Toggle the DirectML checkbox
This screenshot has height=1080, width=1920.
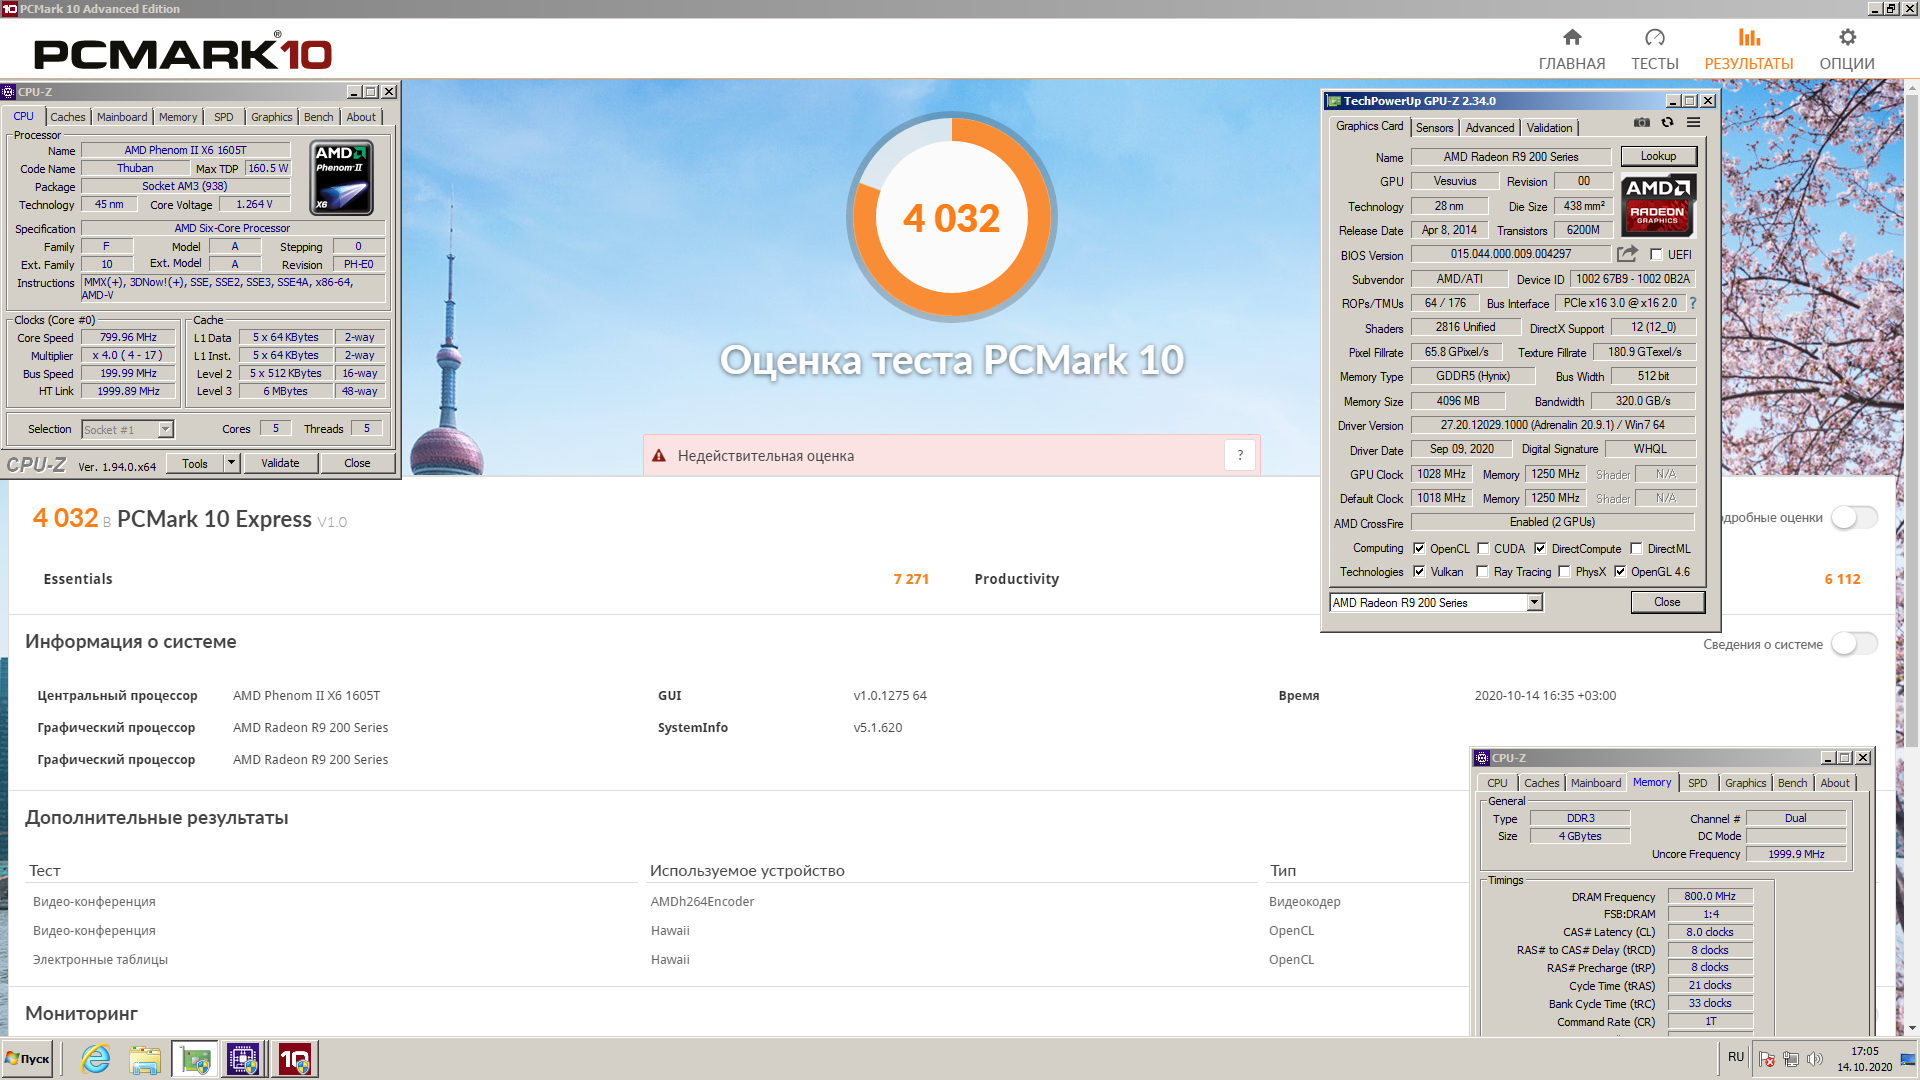1636,548
